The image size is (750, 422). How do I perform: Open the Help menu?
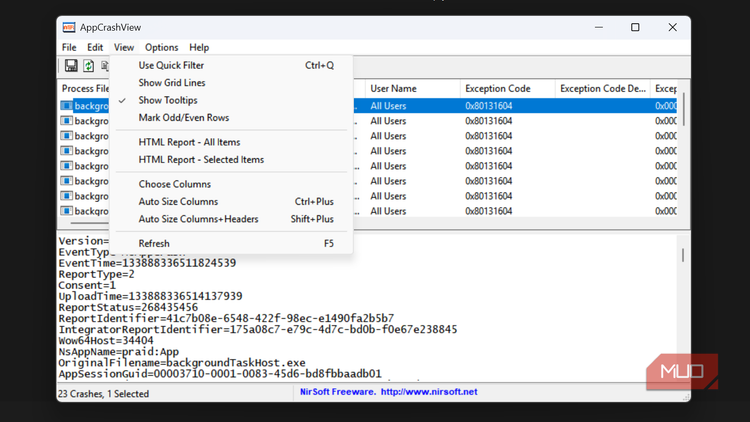coord(199,47)
